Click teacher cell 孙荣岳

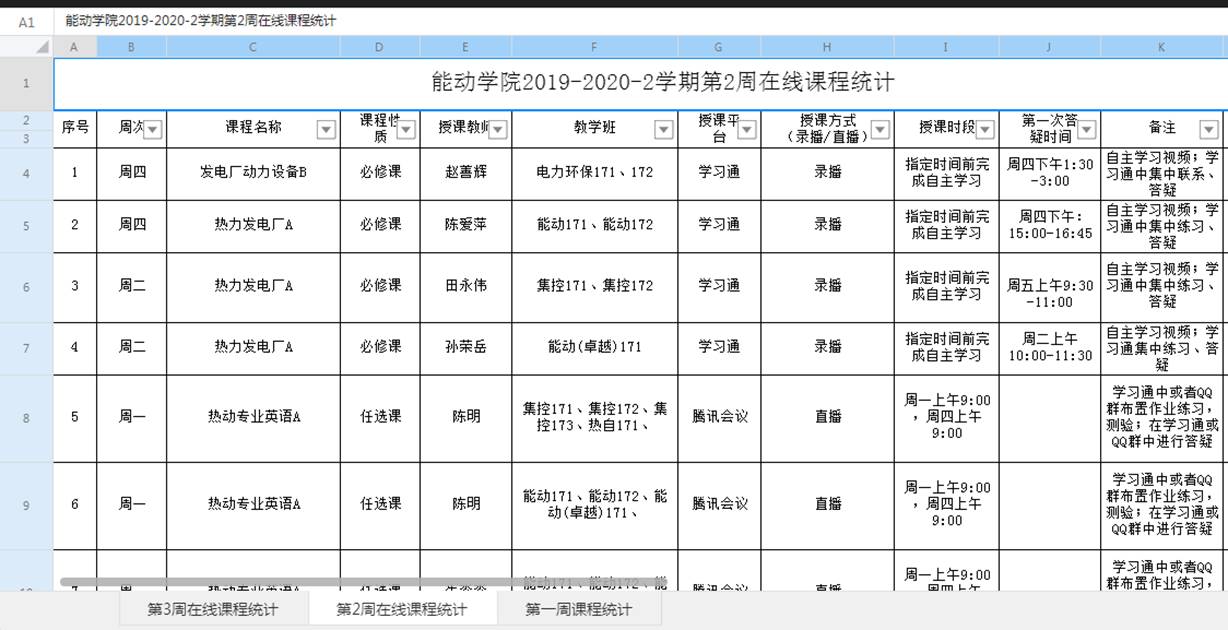466,347
